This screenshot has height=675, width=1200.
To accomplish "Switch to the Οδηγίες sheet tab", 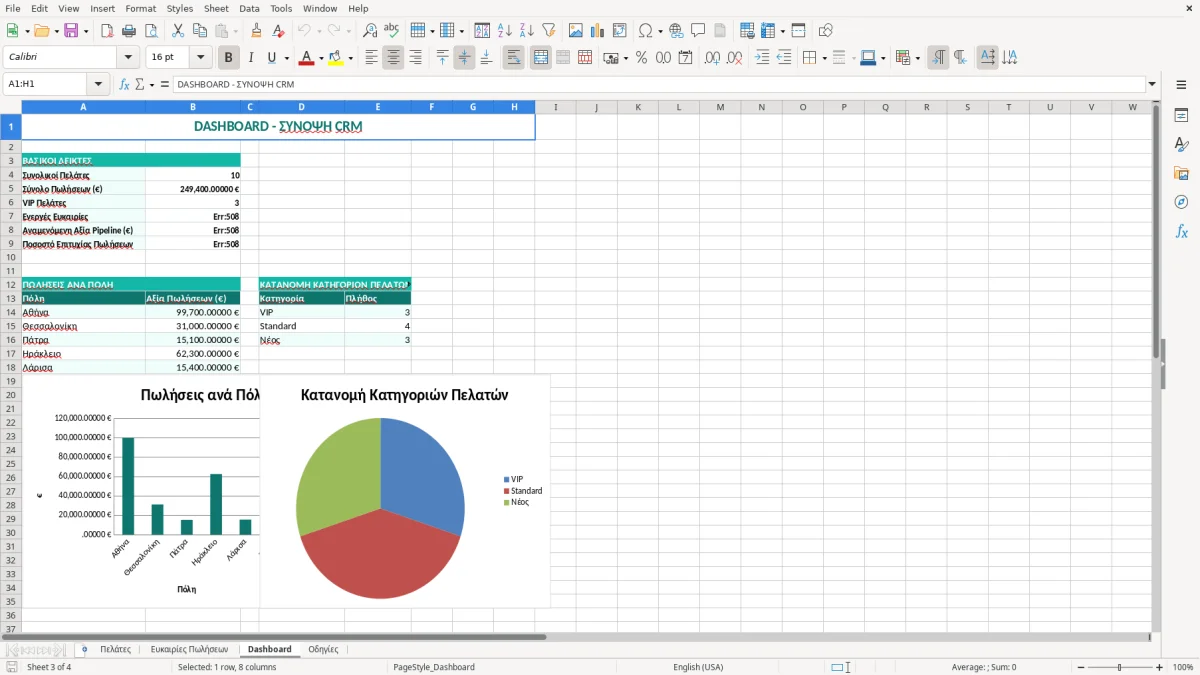I will (x=323, y=649).
